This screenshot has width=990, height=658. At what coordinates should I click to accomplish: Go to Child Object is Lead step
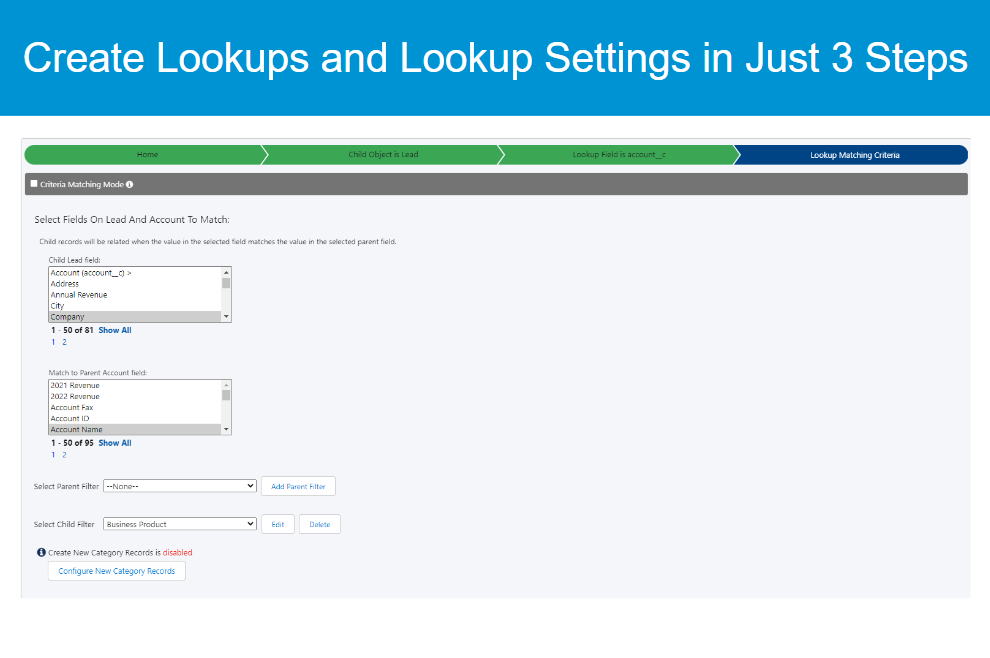[383, 155]
